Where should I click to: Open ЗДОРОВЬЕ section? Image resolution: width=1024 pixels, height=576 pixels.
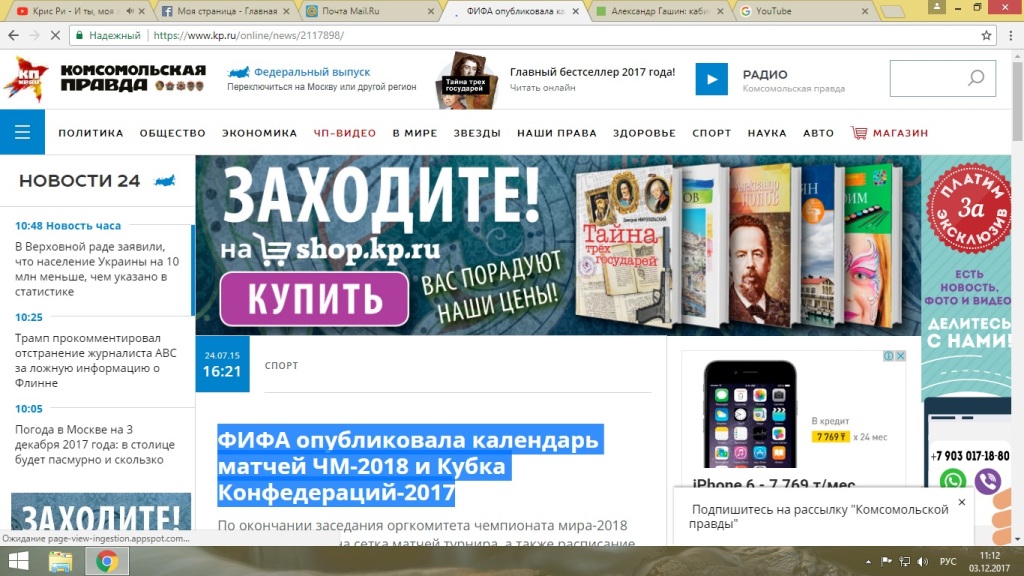[644, 133]
